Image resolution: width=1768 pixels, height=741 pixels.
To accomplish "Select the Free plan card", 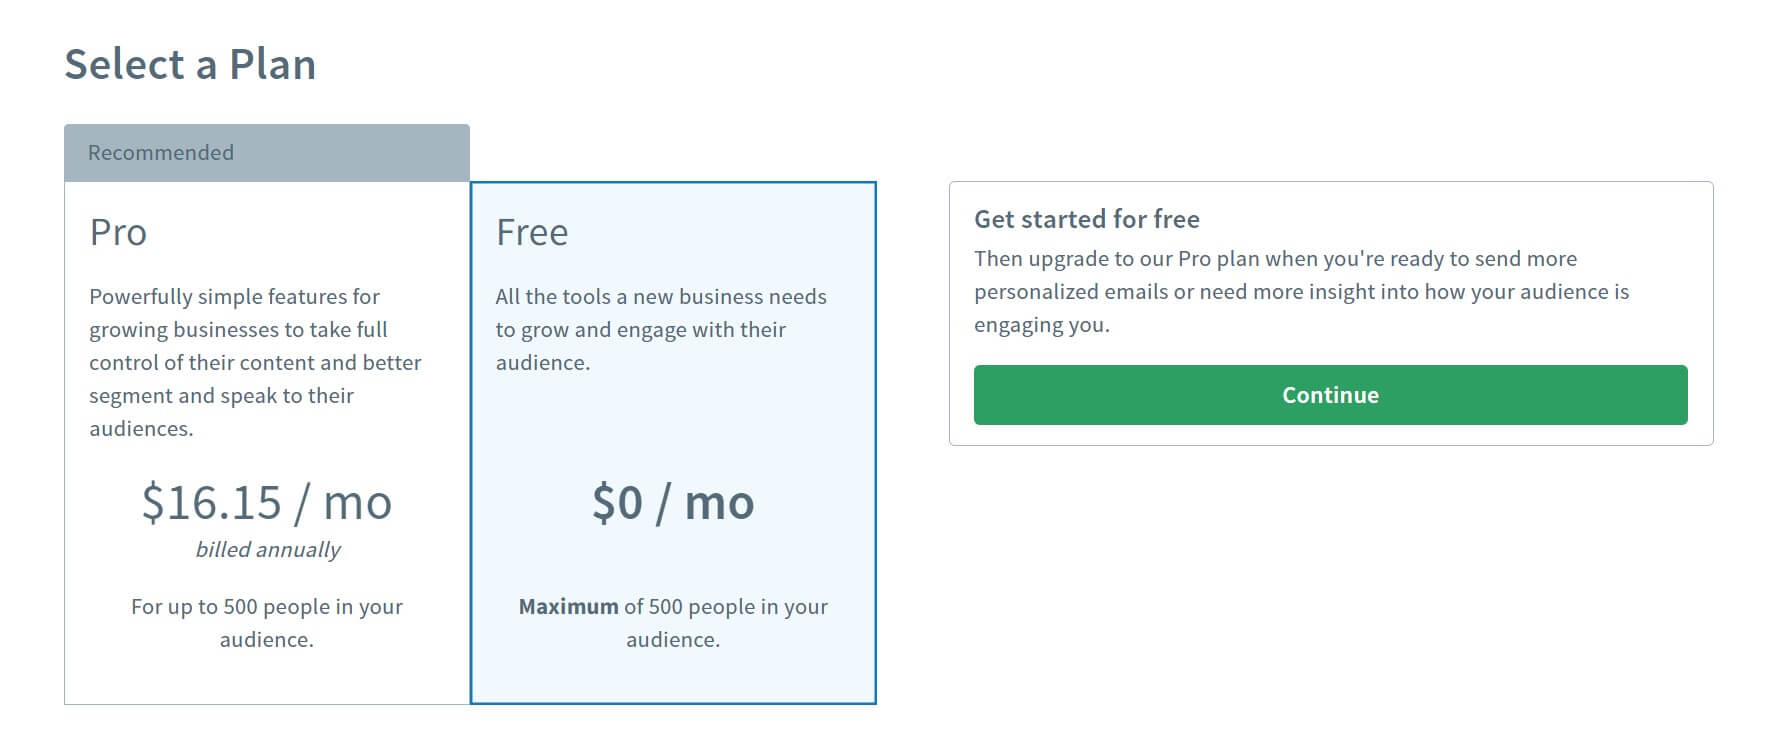I will [x=673, y=443].
